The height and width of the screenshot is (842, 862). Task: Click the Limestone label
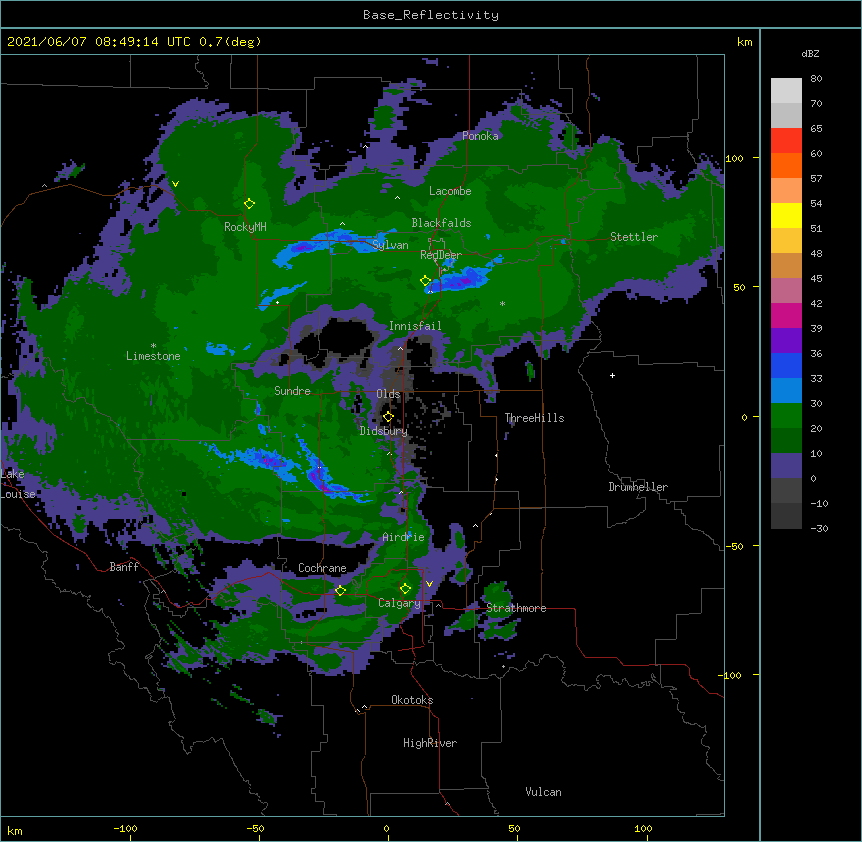(153, 356)
